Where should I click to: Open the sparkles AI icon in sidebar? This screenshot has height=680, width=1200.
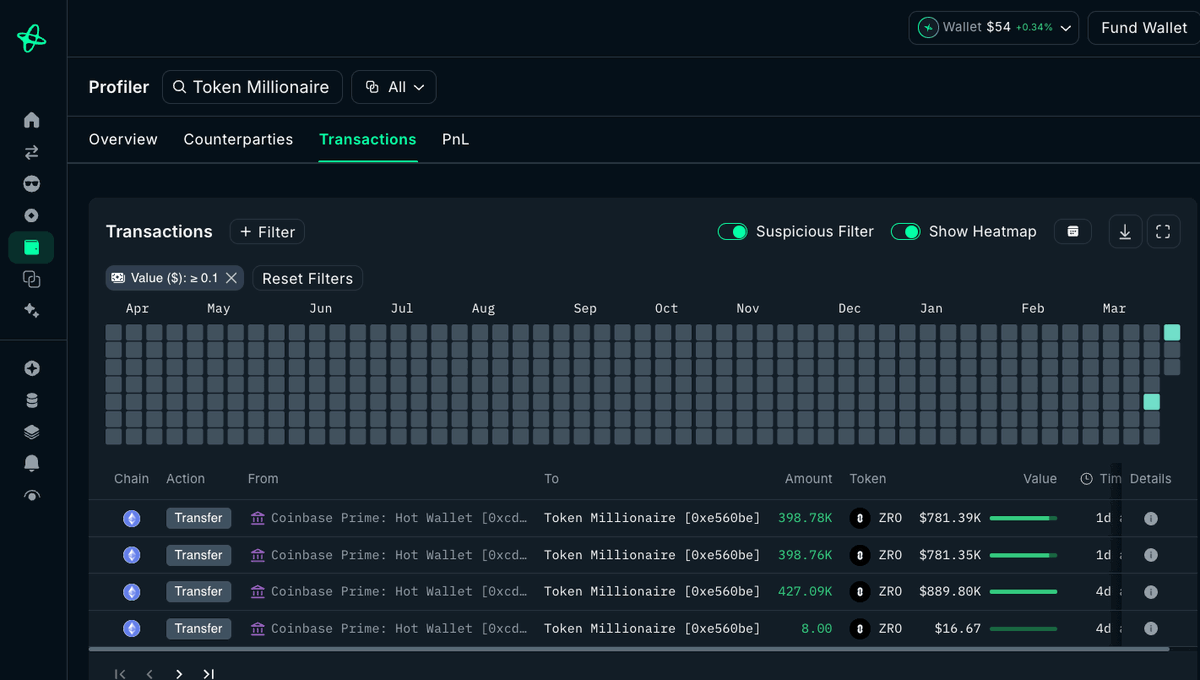[31, 310]
